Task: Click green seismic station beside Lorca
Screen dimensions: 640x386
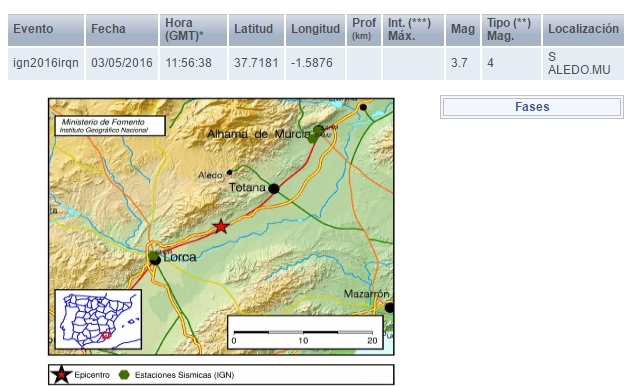Action: [153, 256]
